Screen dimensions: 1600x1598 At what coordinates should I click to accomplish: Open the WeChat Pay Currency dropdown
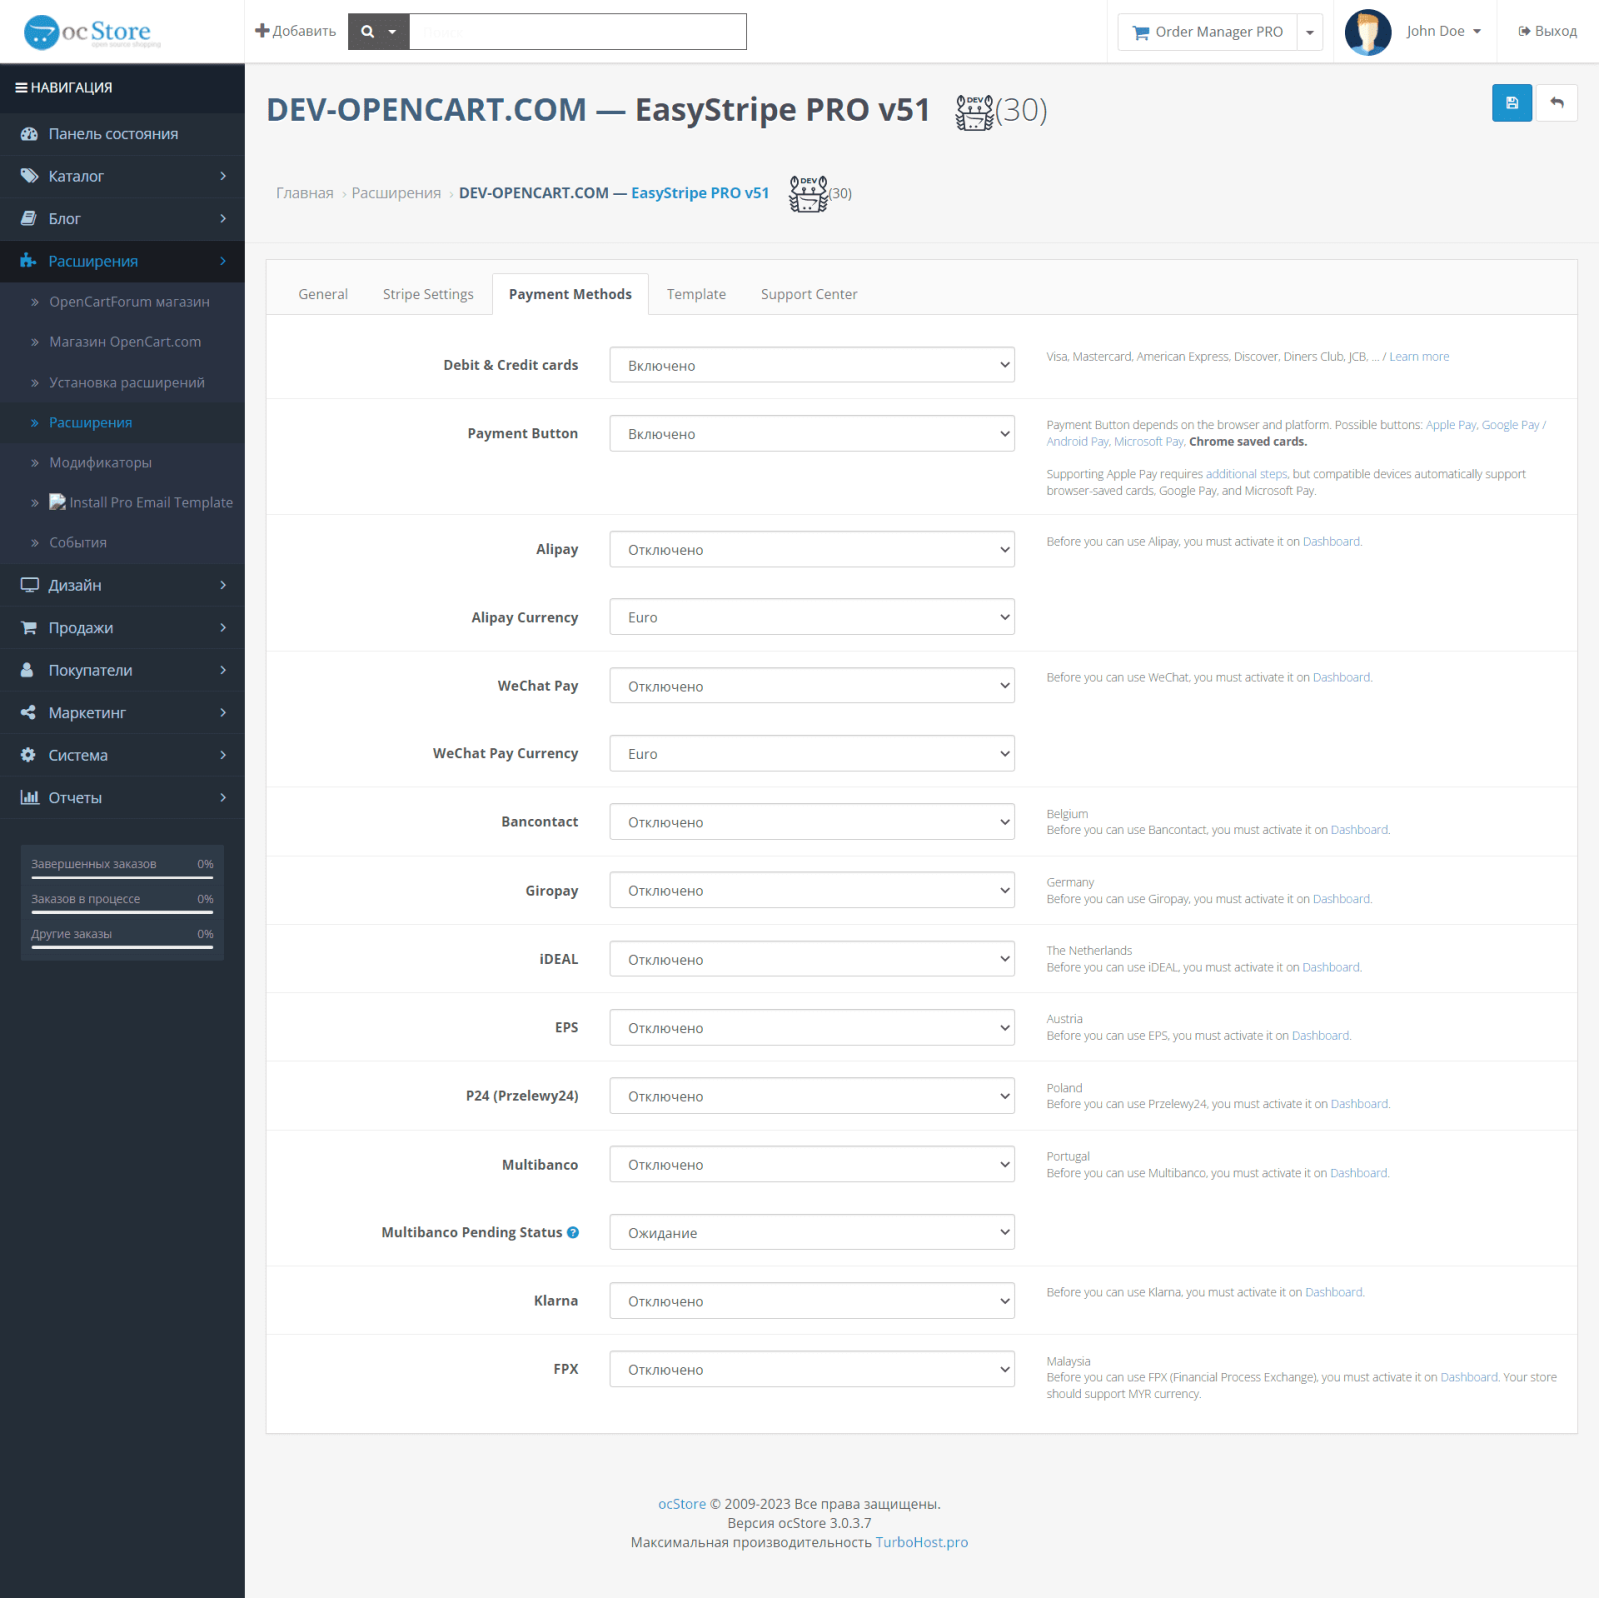point(812,753)
